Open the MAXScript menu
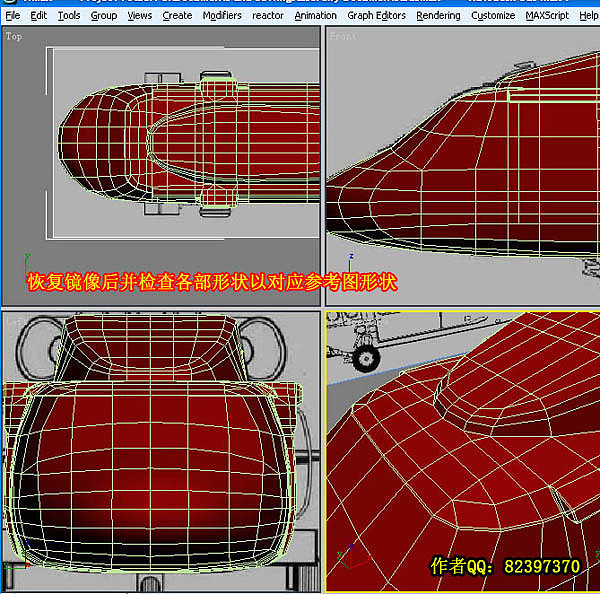Screen dimensions: 600x594 [x=547, y=16]
